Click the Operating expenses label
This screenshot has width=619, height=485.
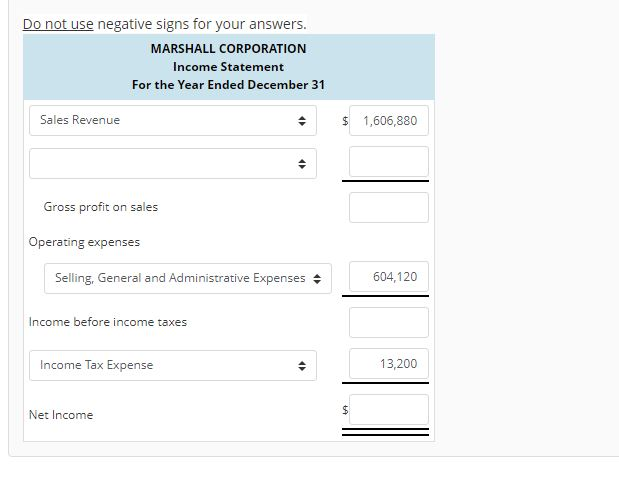[84, 242]
